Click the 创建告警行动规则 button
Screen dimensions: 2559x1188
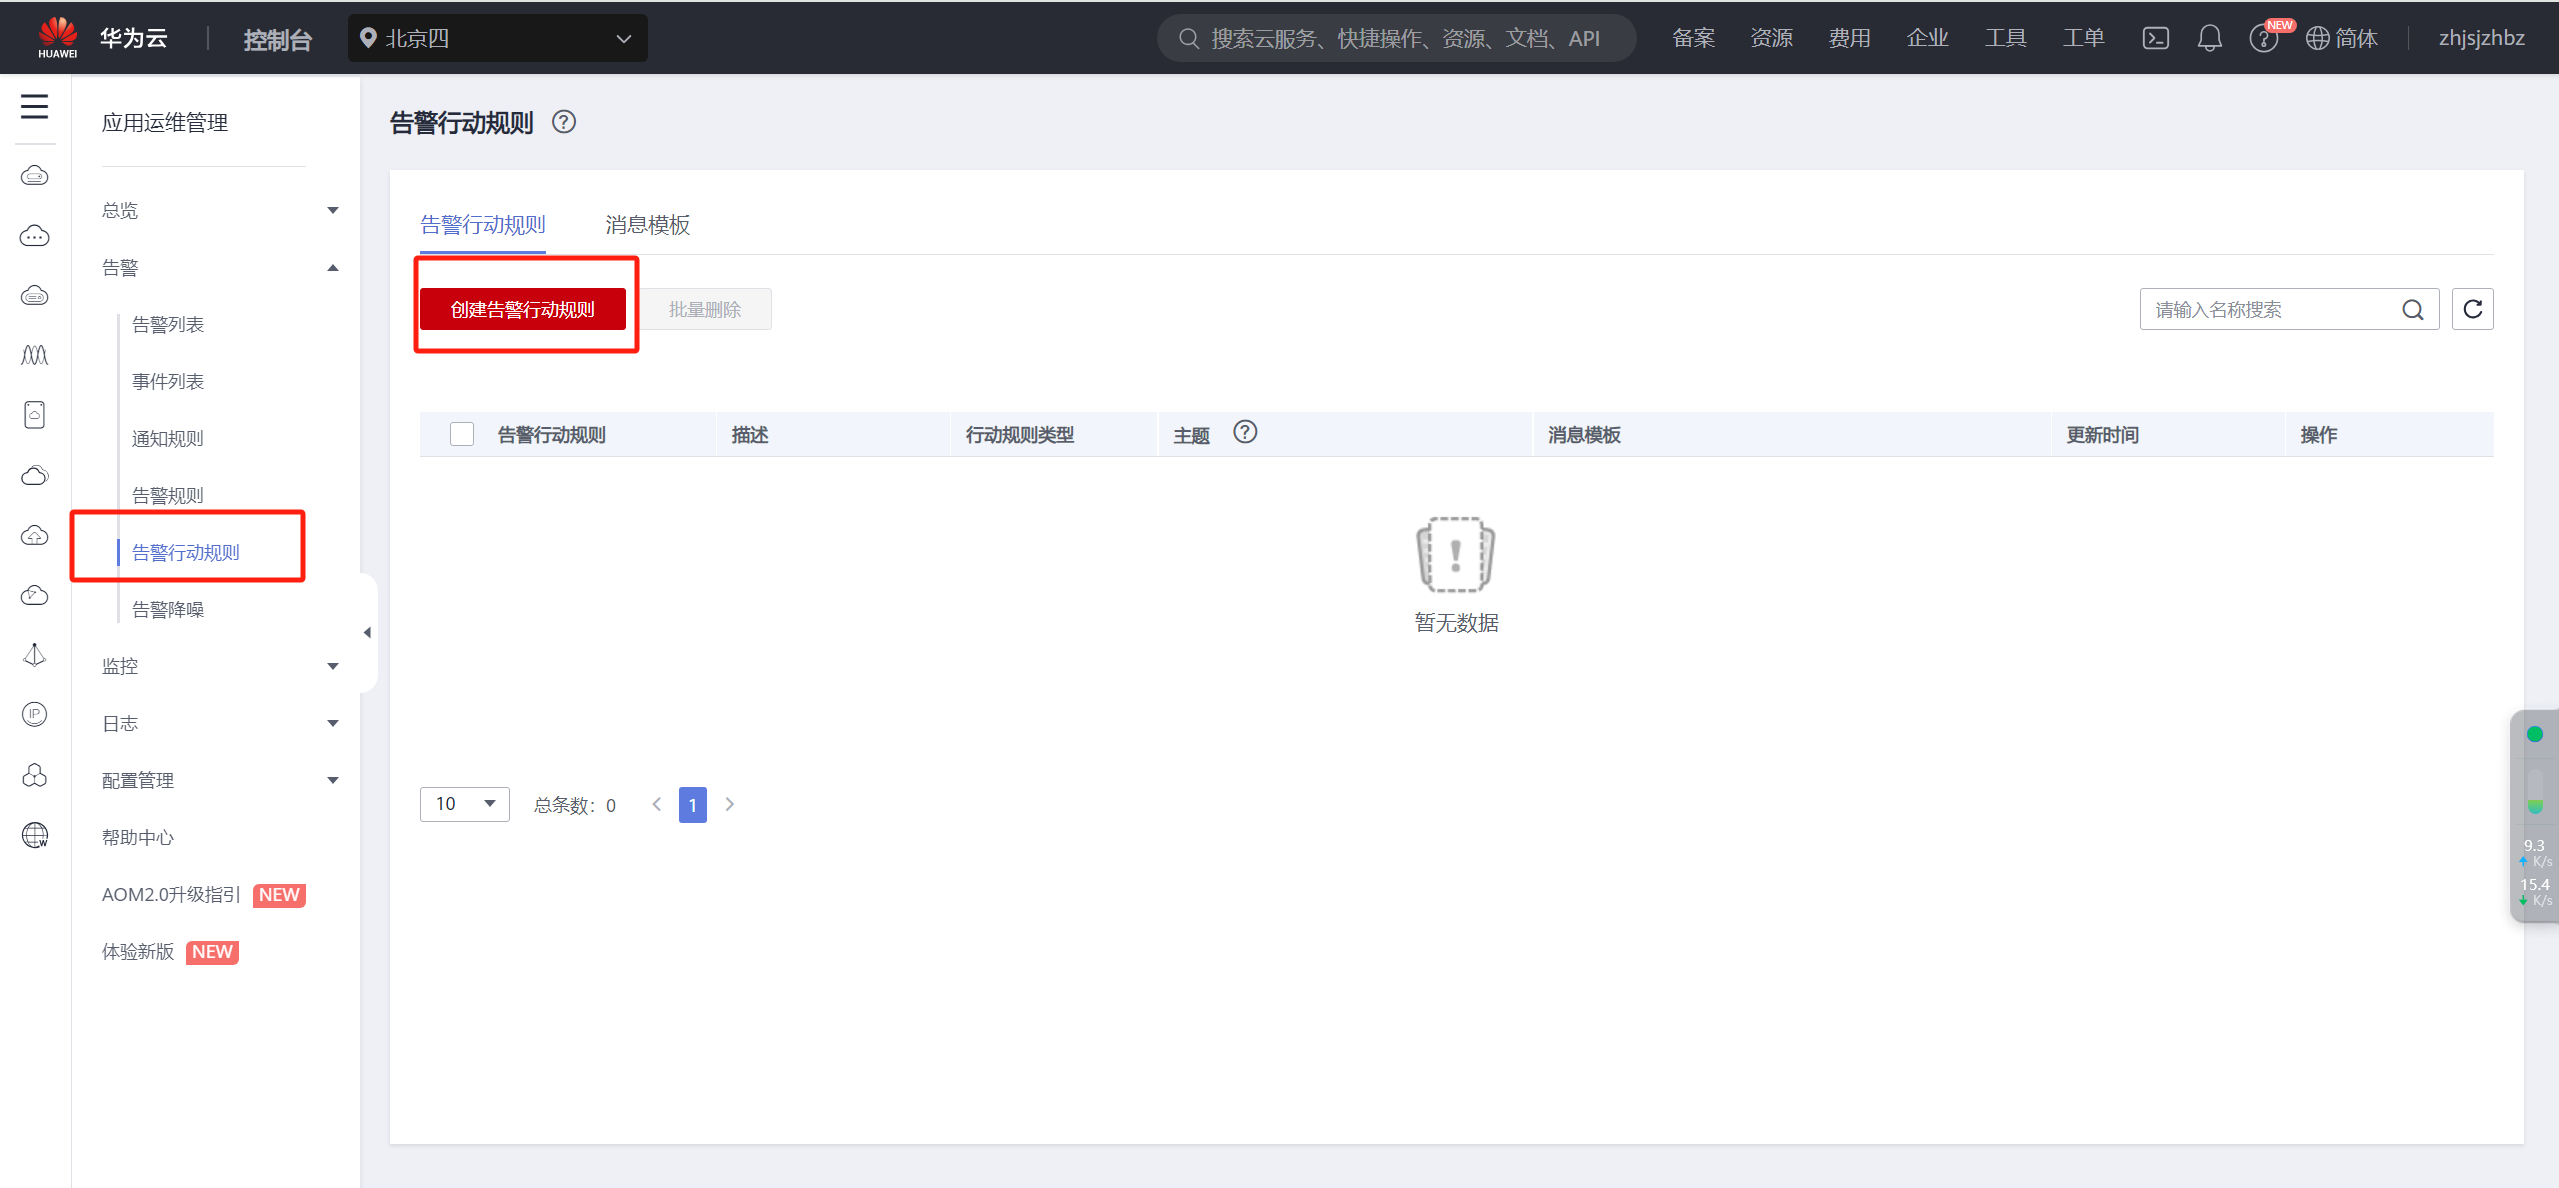tap(522, 309)
